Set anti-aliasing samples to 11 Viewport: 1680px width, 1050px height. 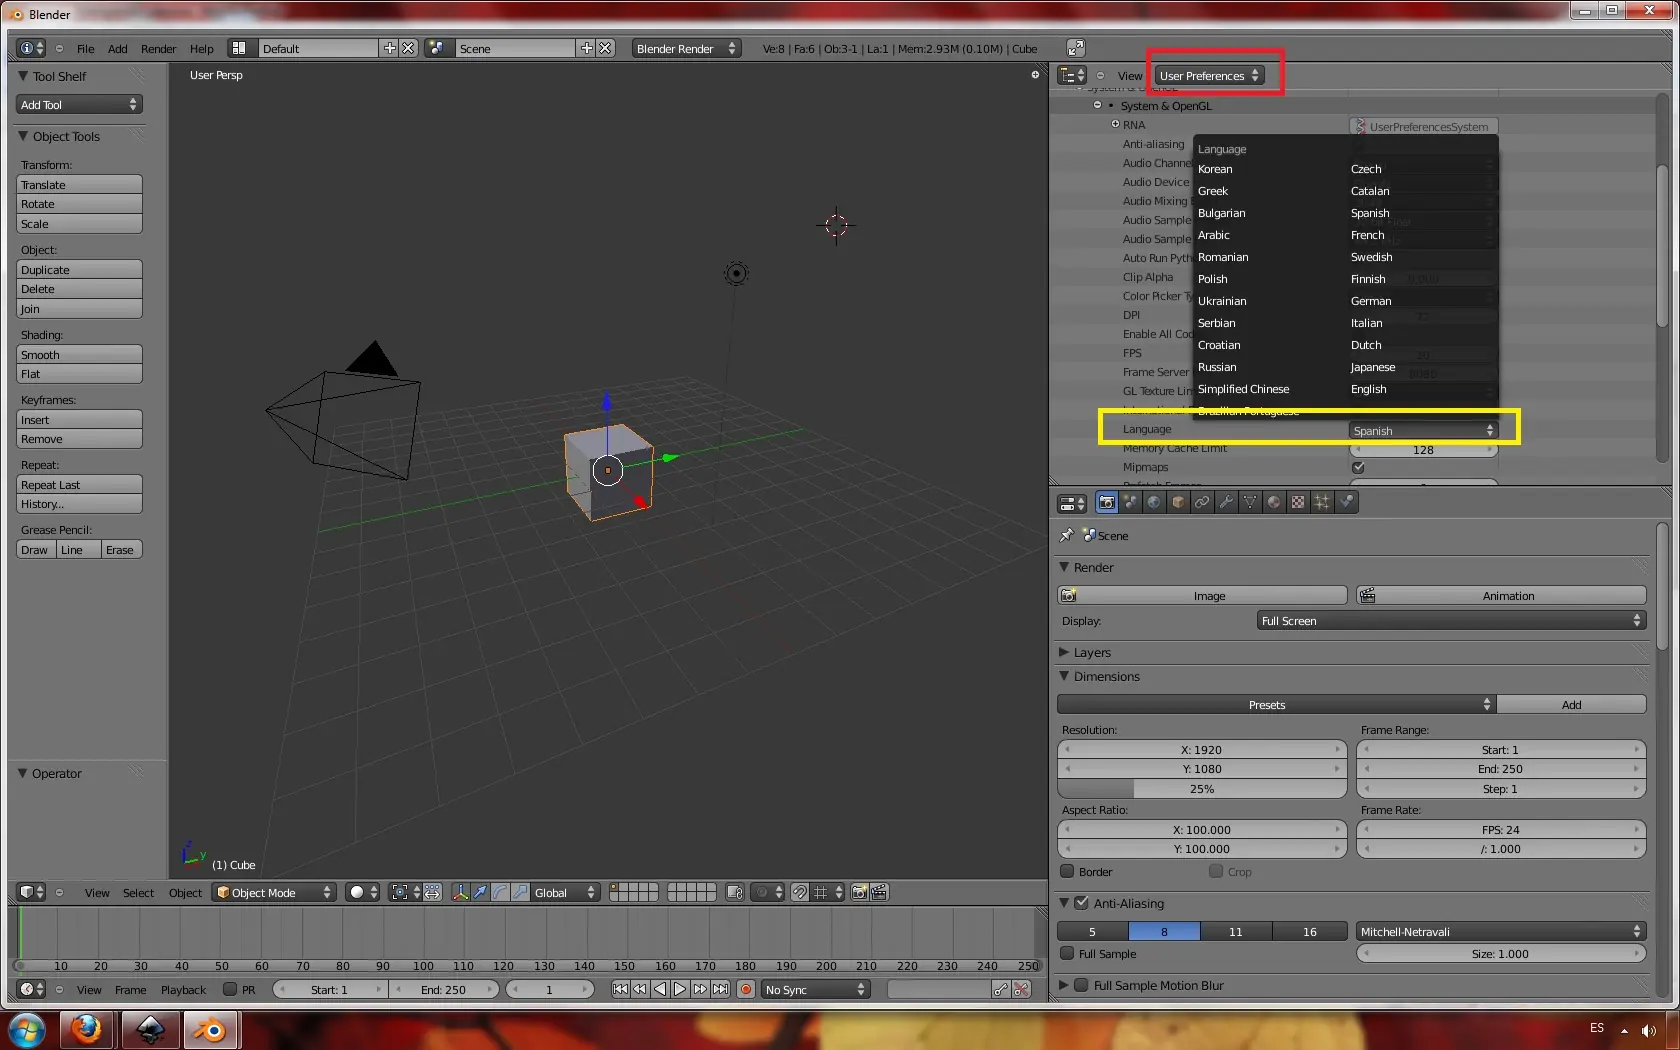tap(1236, 931)
